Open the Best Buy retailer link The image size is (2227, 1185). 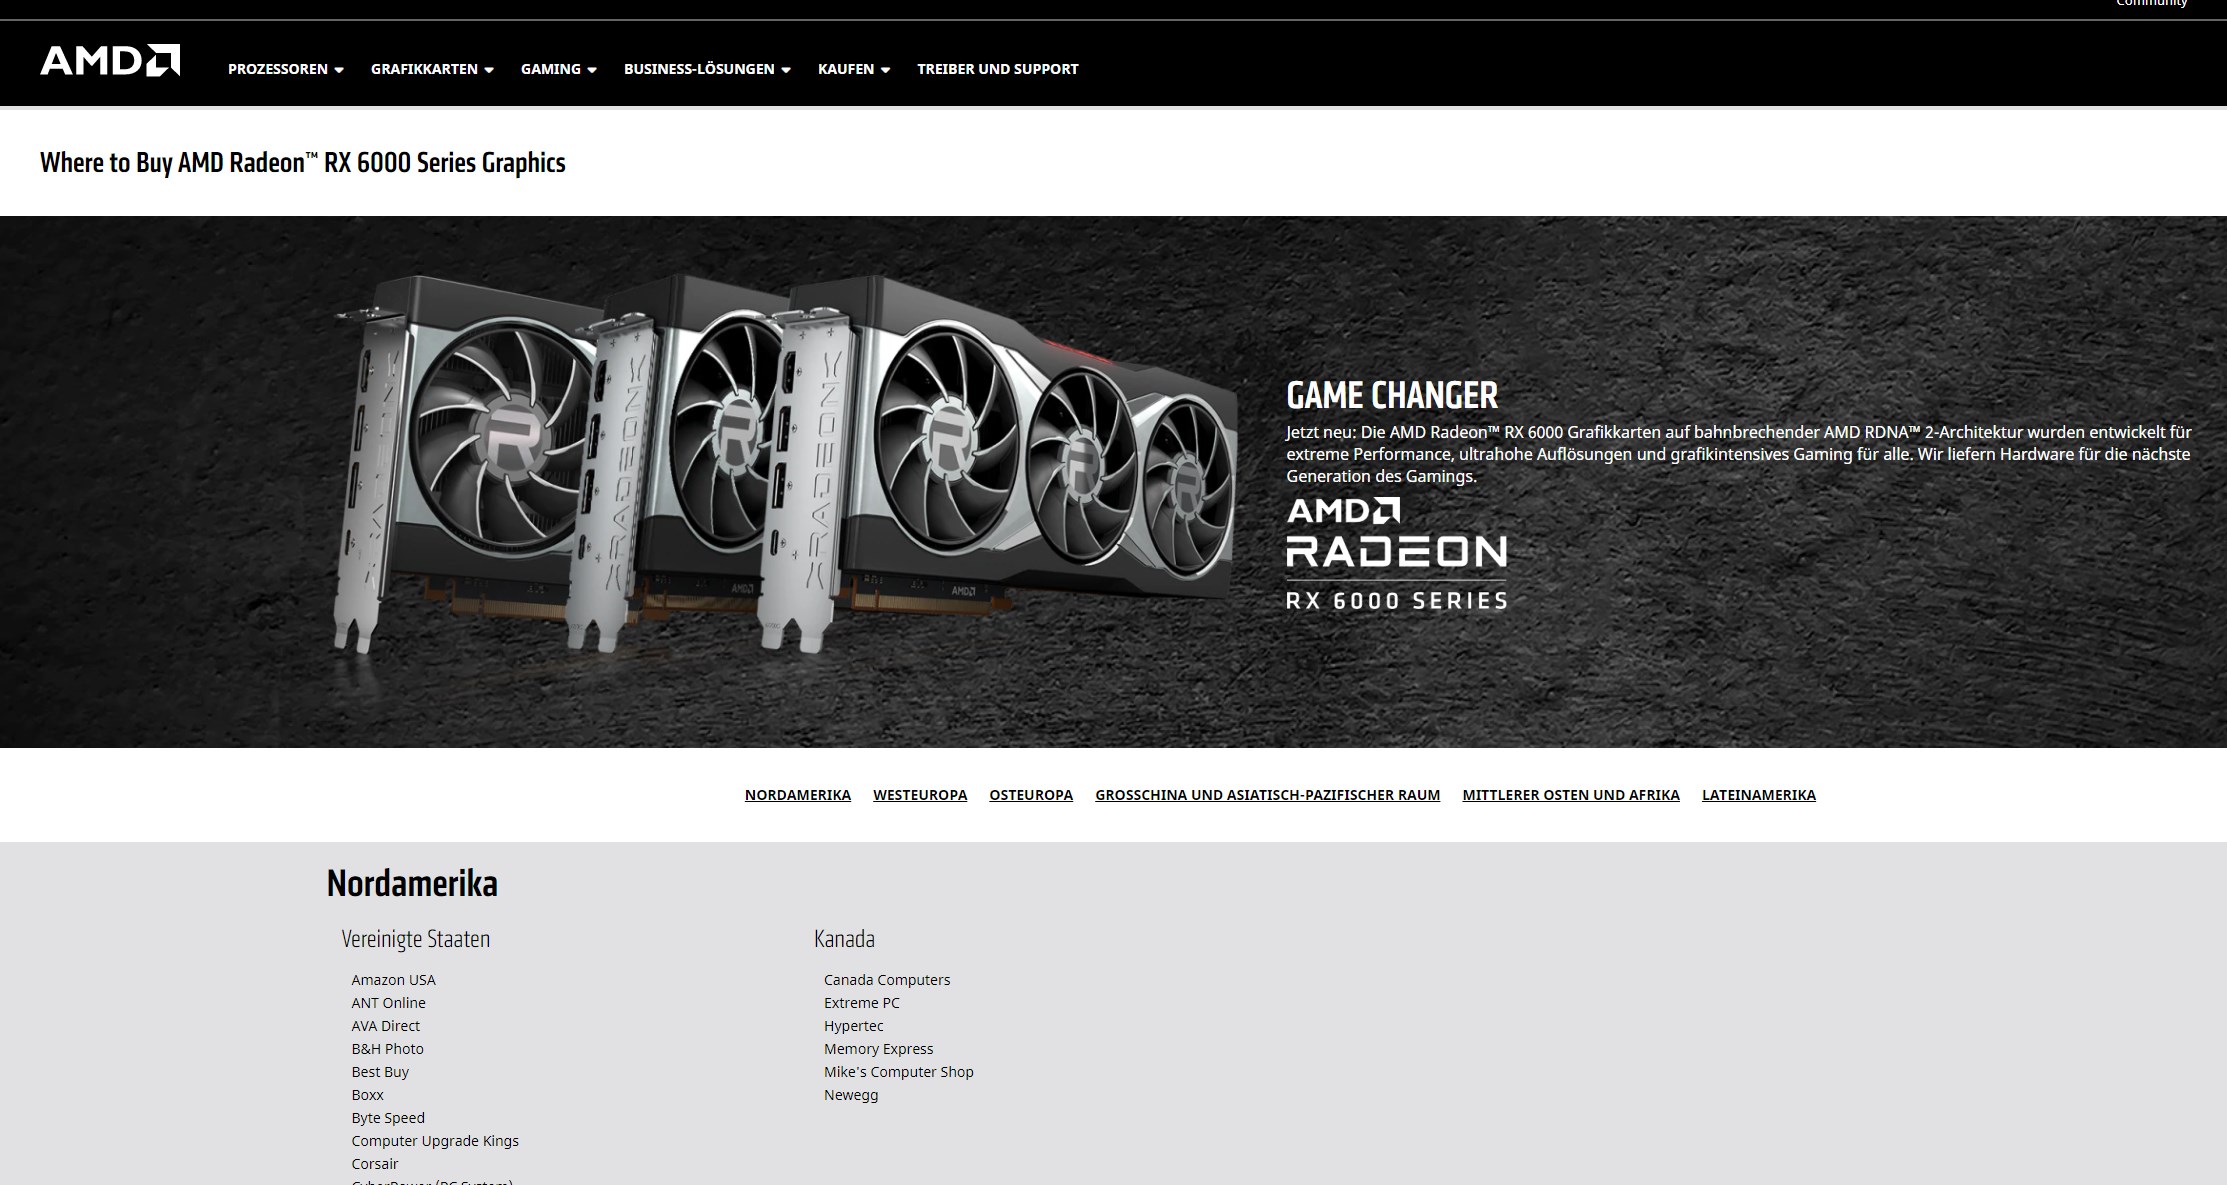380,1072
